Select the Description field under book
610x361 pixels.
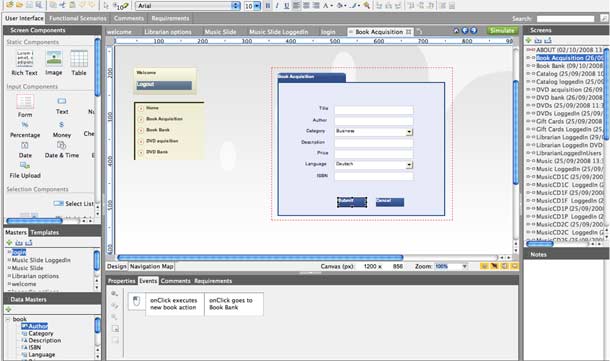[44, 340]
